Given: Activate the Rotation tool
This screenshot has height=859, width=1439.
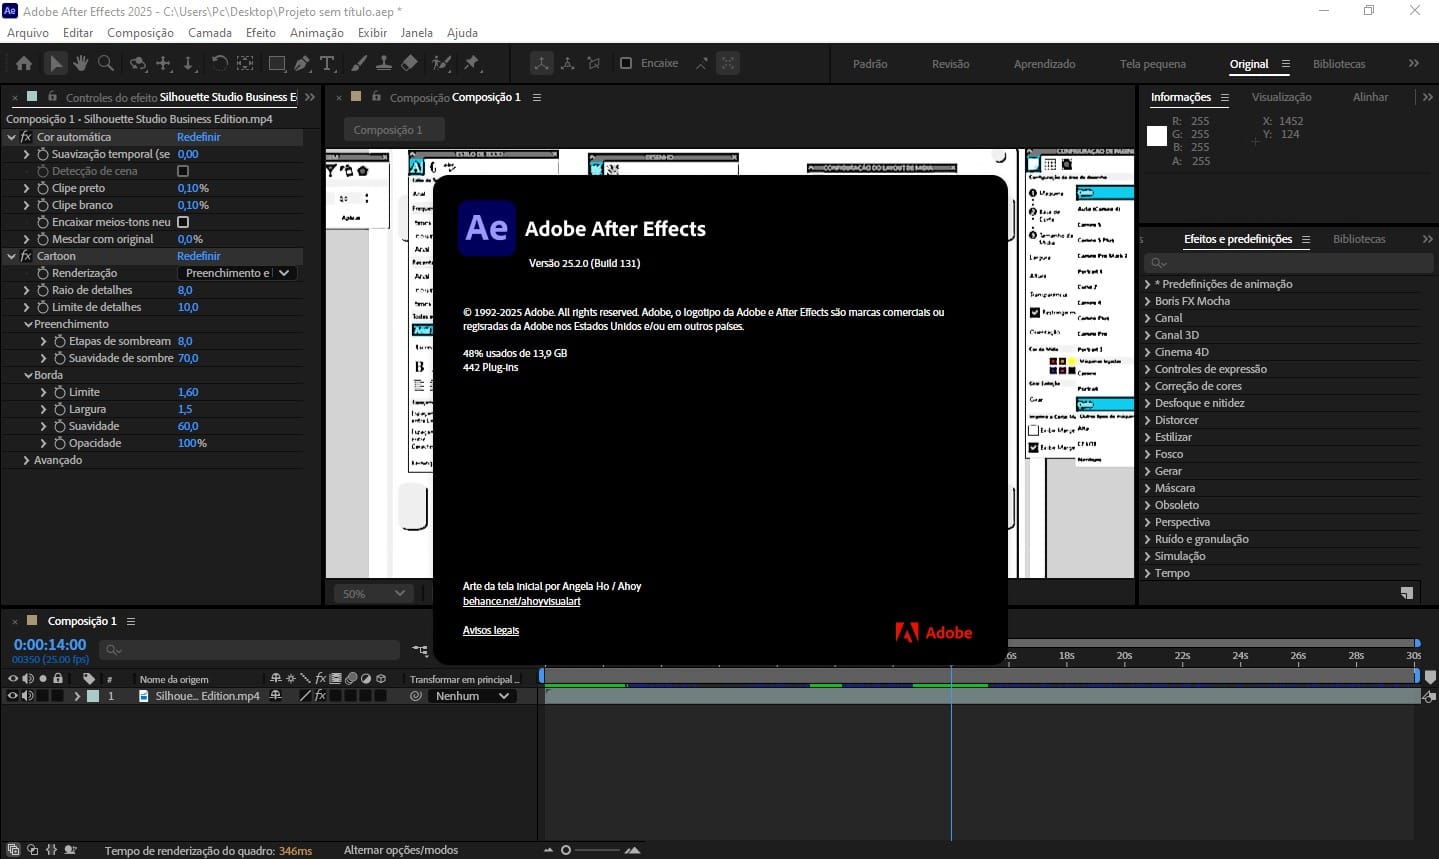Looking at the screenshot, I should [220, 63].
